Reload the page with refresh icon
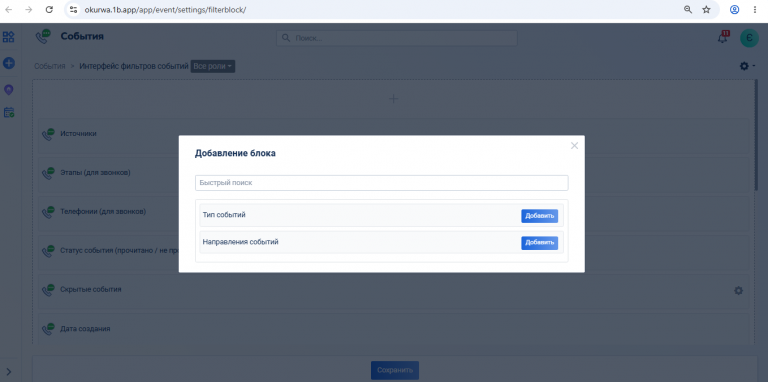 [49, 9]
